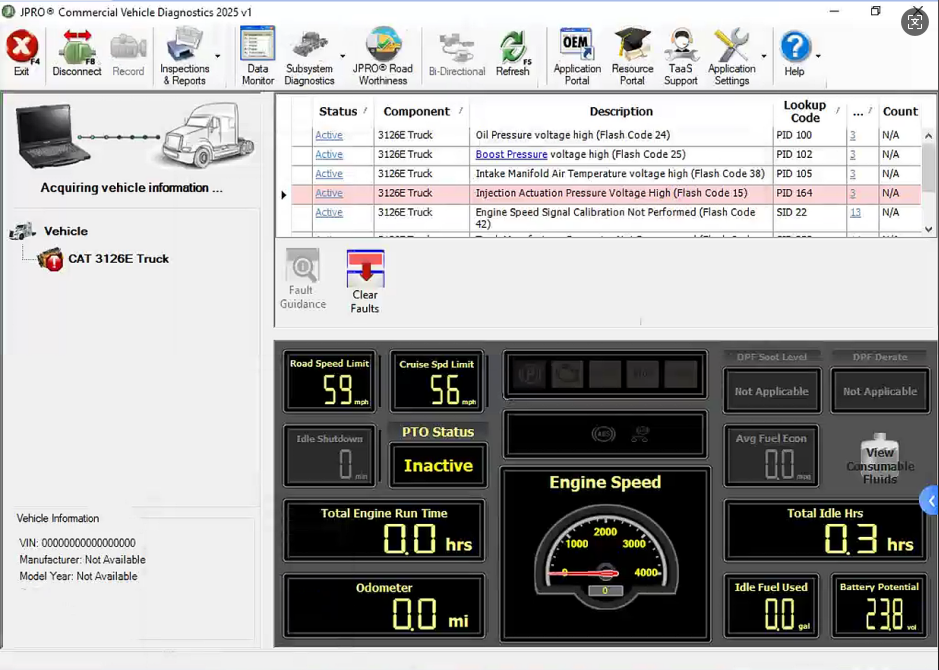Viewport: 939px width, 670px height.
Task: Click the PTO Status Inactive display
Action: point(438,465)
